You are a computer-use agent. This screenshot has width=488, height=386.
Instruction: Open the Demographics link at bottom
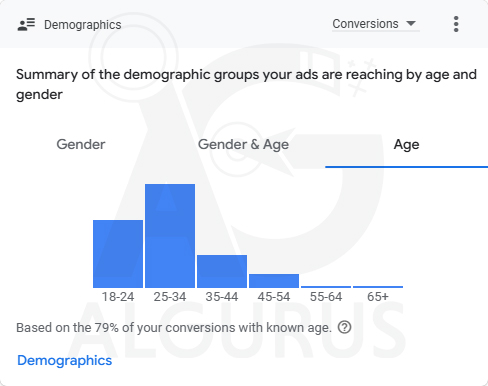pyautogui.click(x=65, y=360)
